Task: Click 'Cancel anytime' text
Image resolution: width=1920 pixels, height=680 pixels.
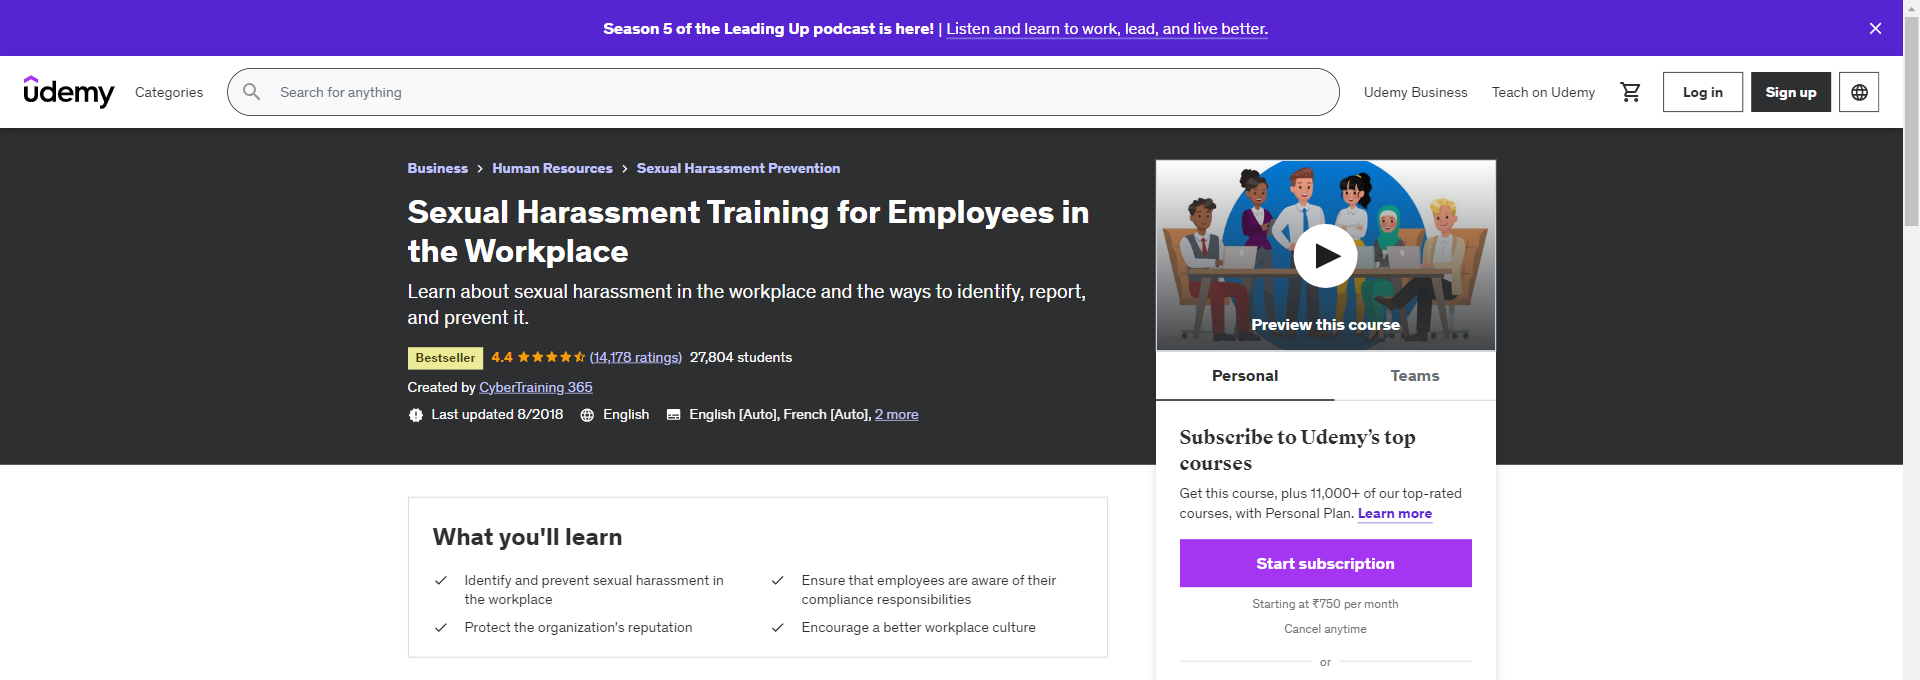Action: tap(1325, 629)
